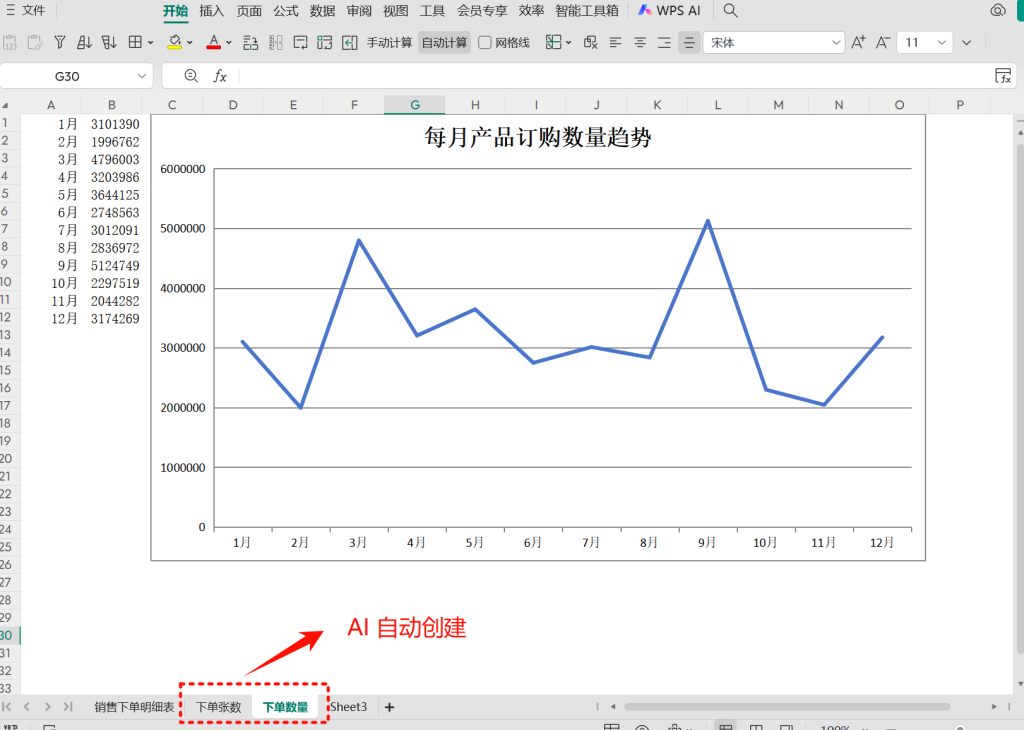The height and width of the screenshot is (730, 1024).
Task: Open the font size 11 dropdown
Action: (942, 42)
